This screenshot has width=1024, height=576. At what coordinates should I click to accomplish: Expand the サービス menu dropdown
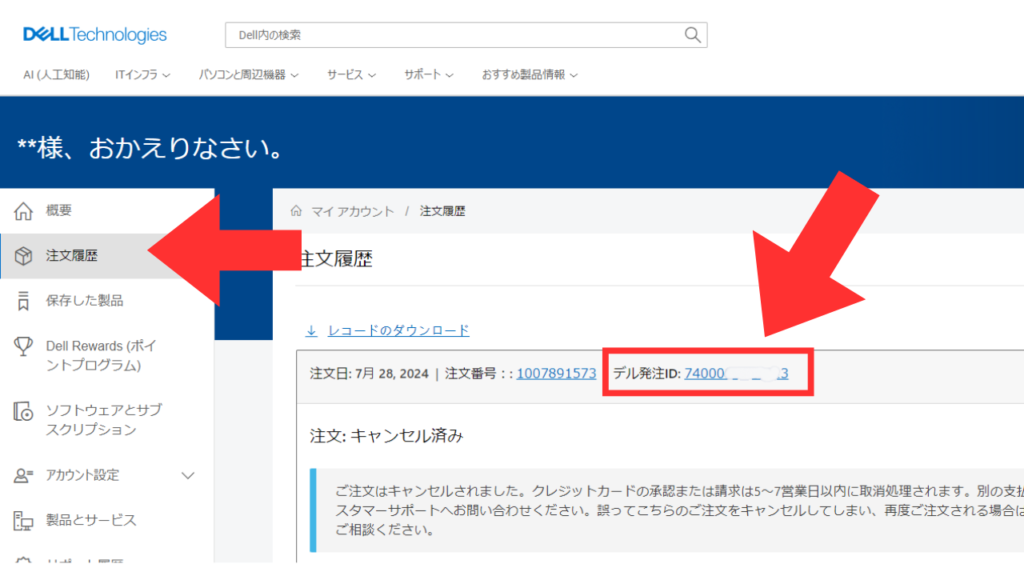click(351, 74)
